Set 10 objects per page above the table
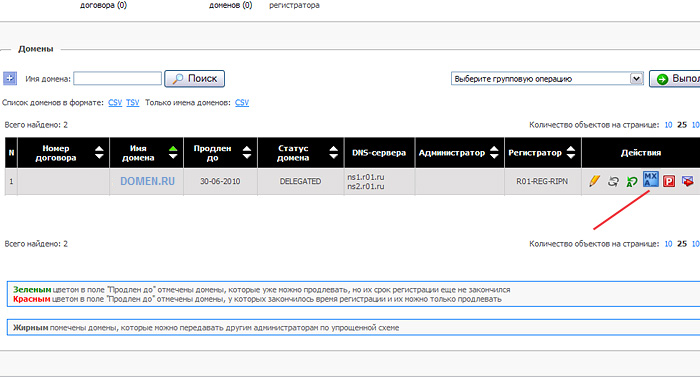This screenshot has height=377, width=700. point(668,125)
